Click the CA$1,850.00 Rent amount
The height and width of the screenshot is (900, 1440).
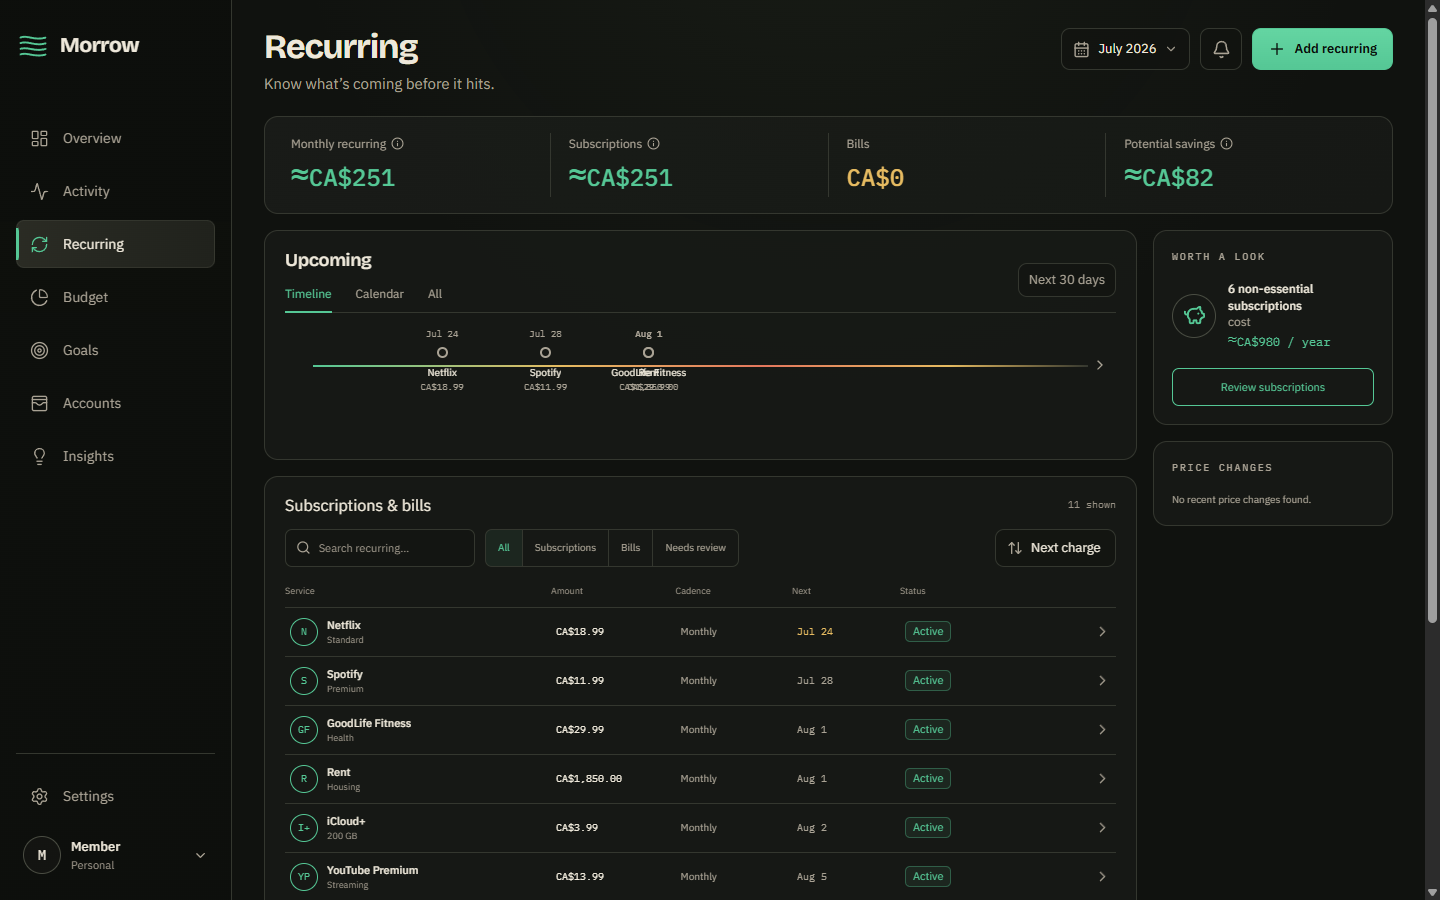[x=589, y=779]
